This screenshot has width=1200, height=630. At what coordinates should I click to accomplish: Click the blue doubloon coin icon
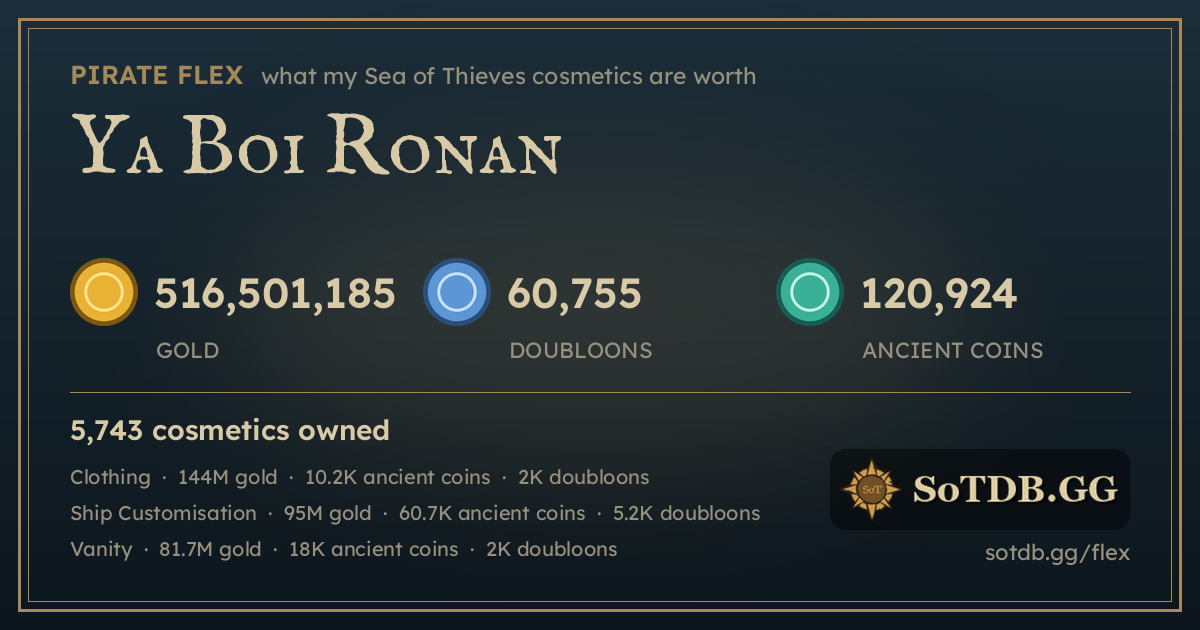click(457, 292)
